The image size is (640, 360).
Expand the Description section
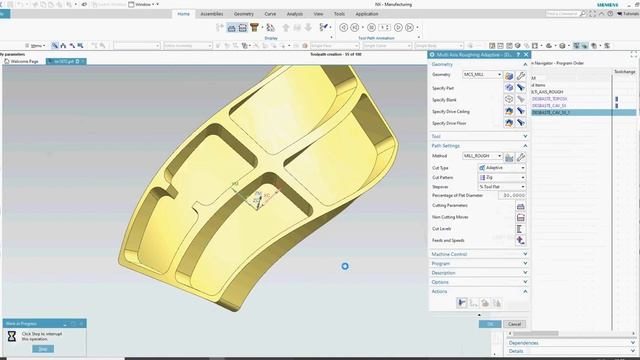click(525, 273)
